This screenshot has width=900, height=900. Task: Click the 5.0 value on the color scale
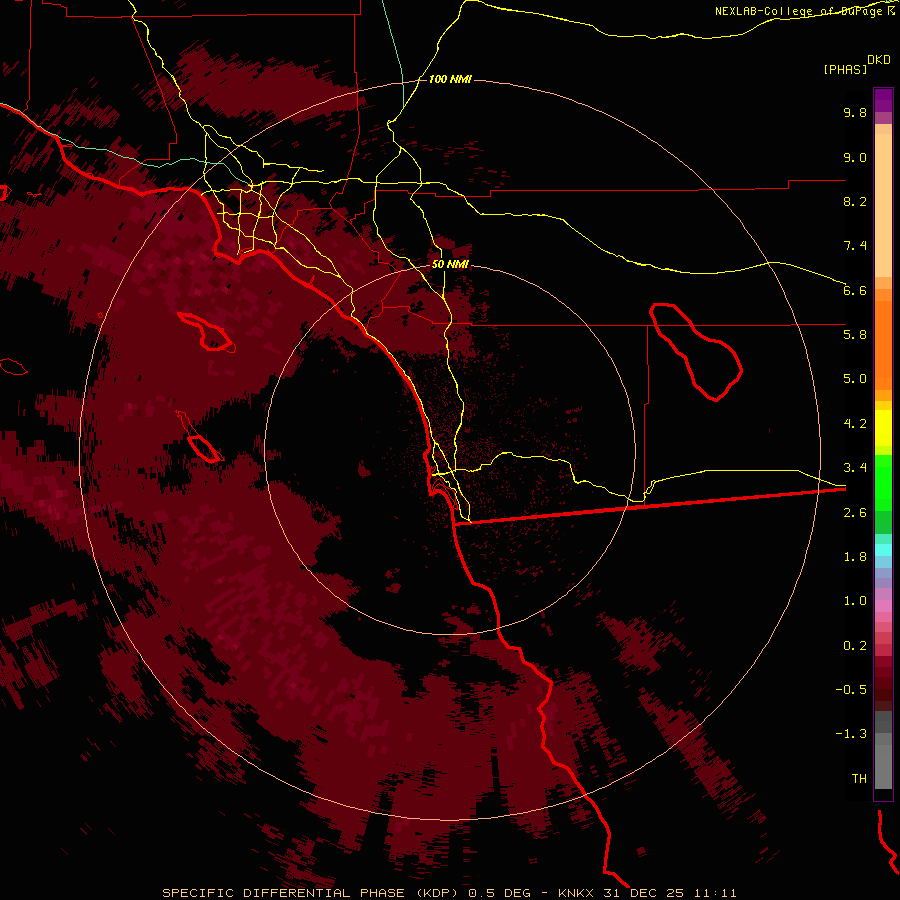pos(855,379)
